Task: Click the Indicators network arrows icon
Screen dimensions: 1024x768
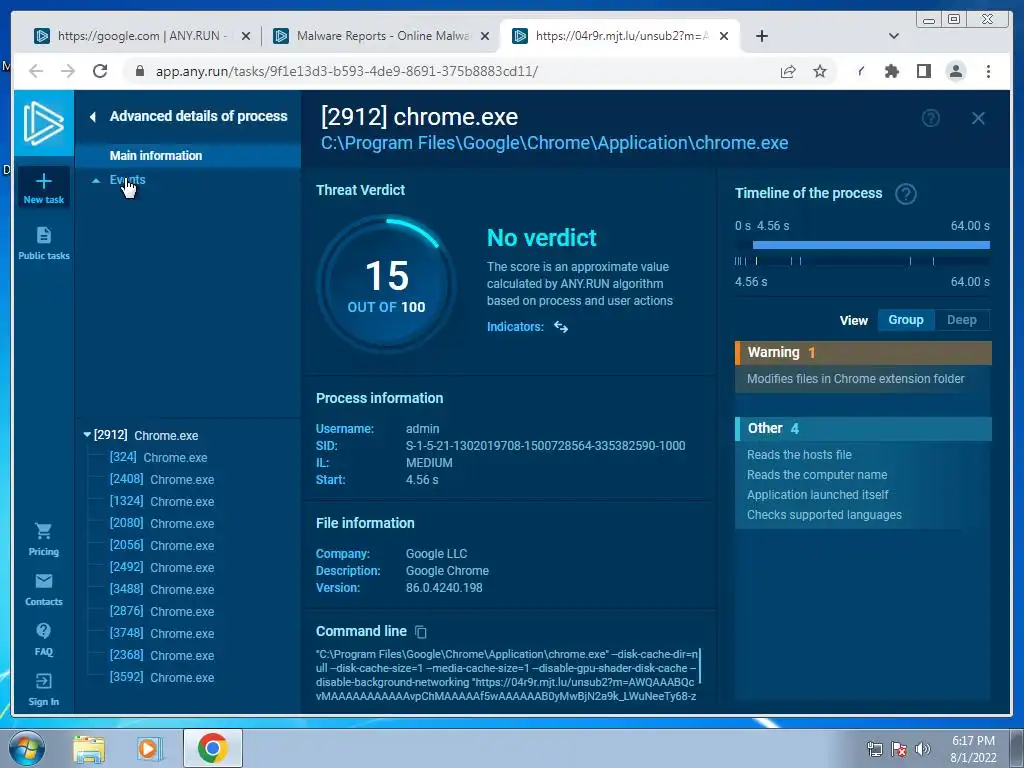Action: click(x=561, y=327)
